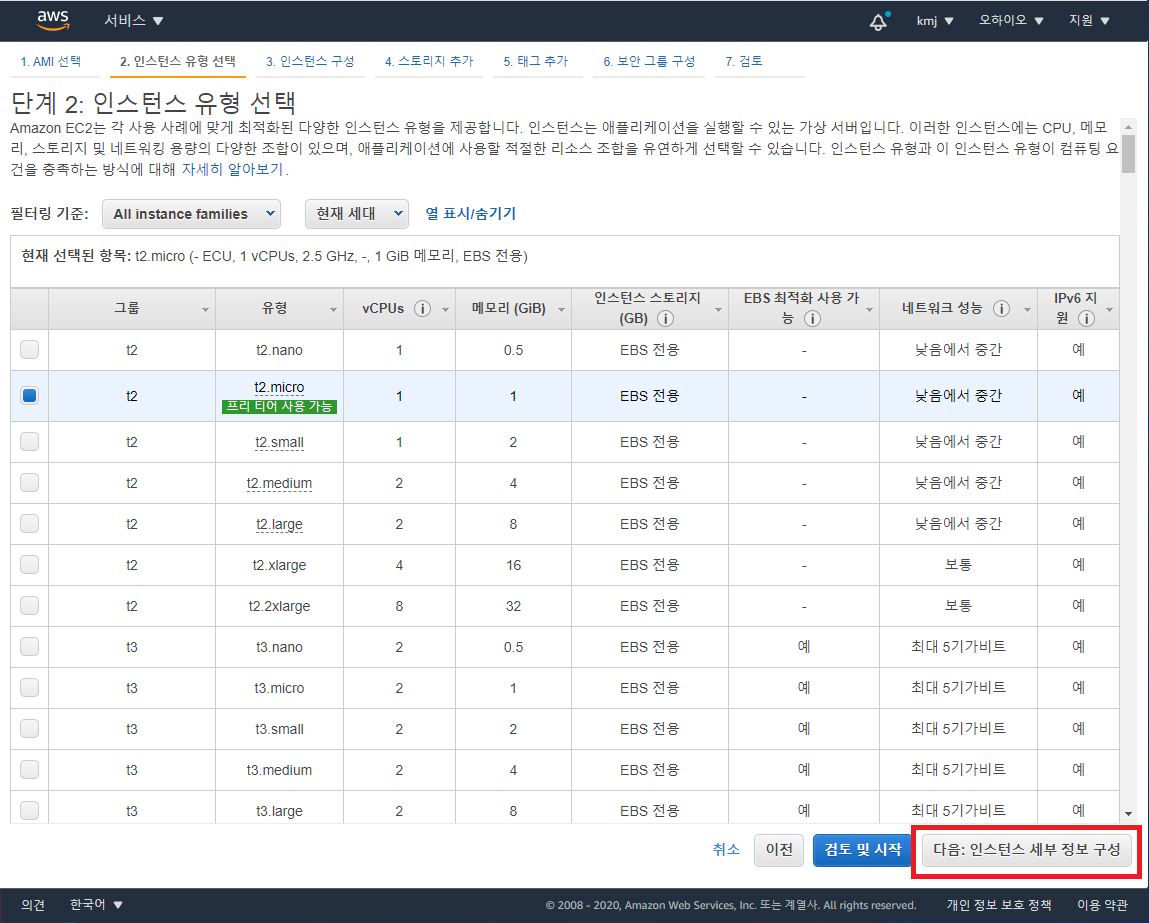Click the t2.micro type name
Viewport: 1149px width, 923px height.
pos(279,387)
